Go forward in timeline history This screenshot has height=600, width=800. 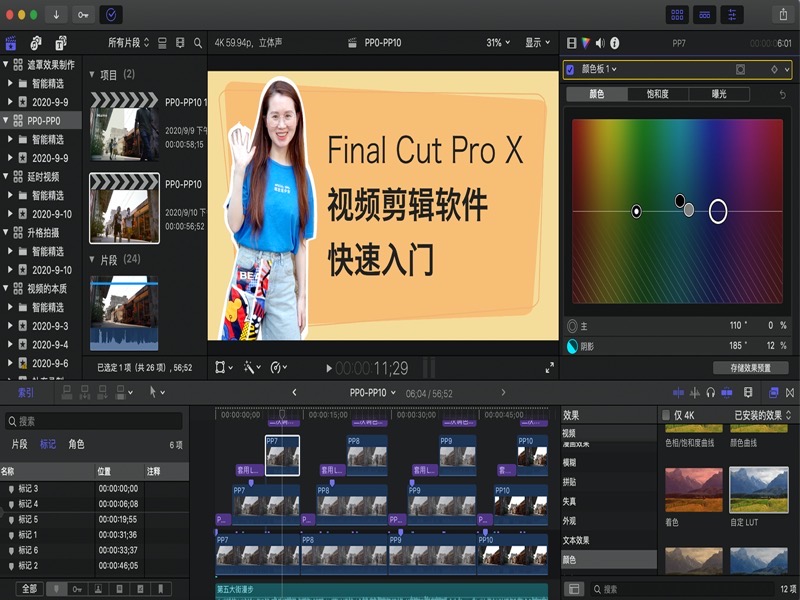point(503,392)
